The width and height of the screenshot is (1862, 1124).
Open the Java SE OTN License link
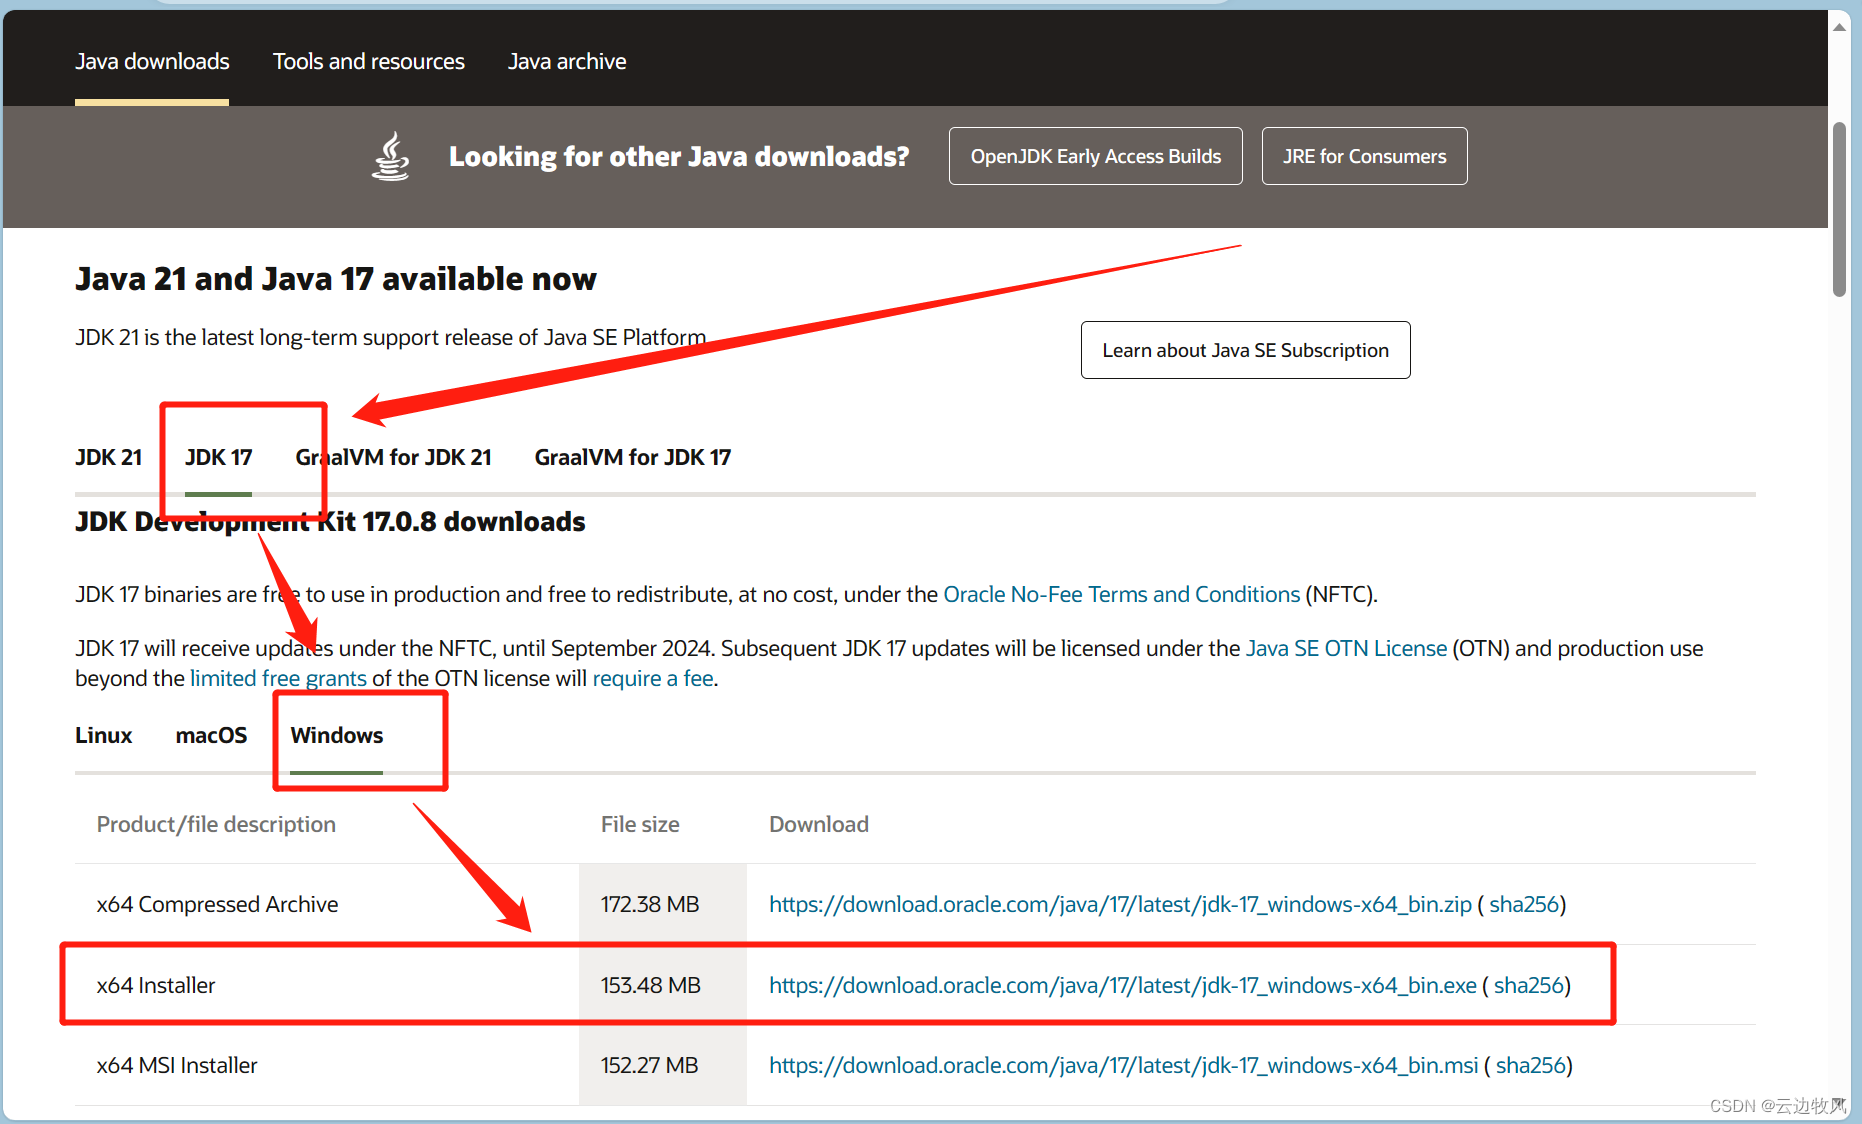[1346, 648]
